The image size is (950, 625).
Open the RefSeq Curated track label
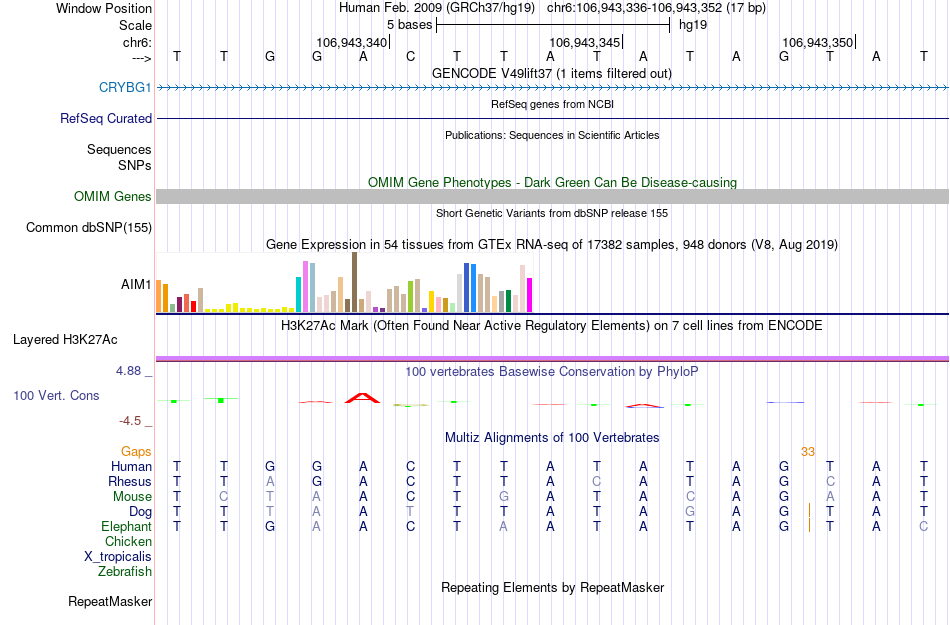pos(106,119)
